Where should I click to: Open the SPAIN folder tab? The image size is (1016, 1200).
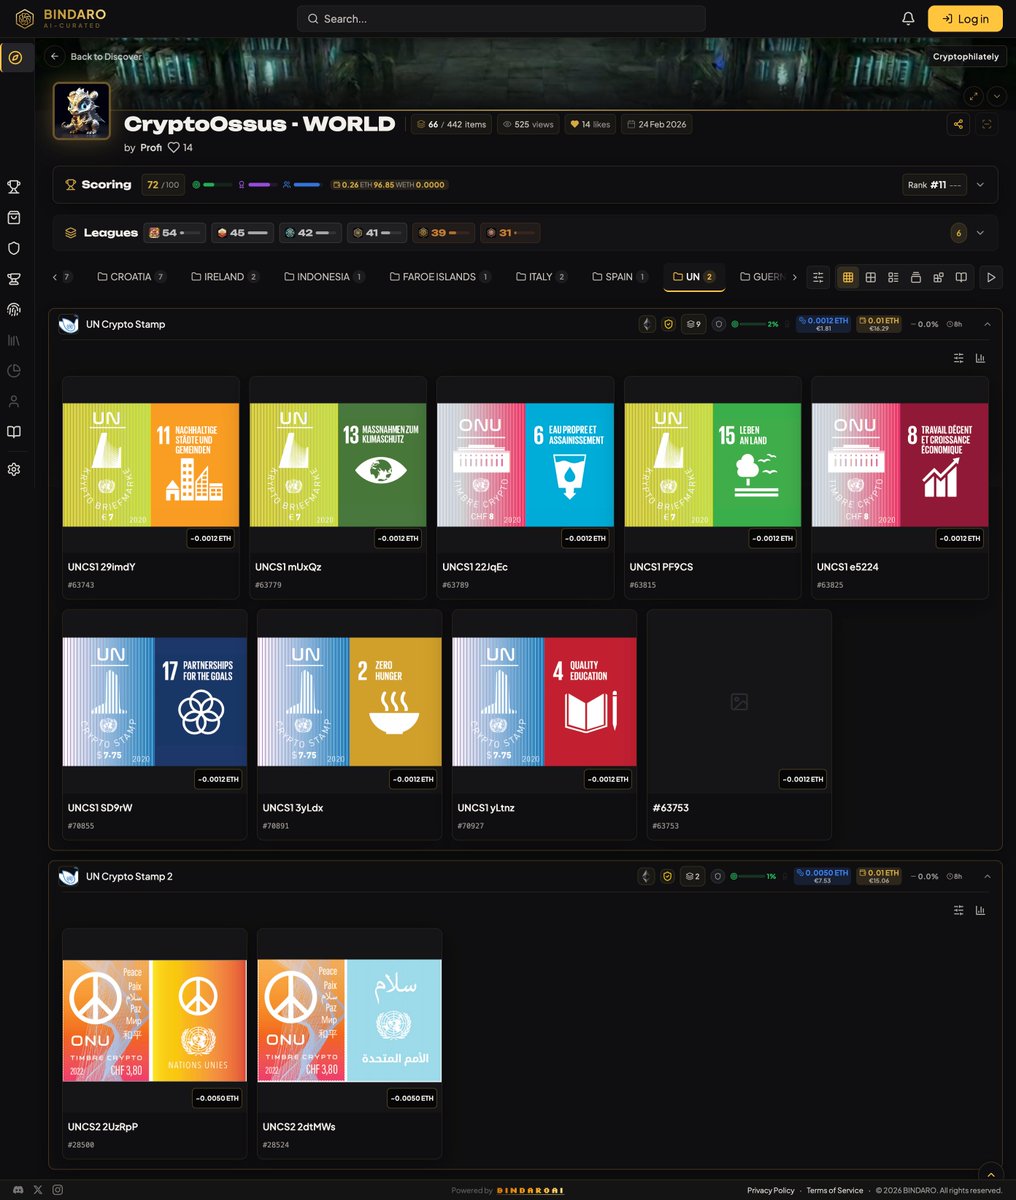point(619,277)
